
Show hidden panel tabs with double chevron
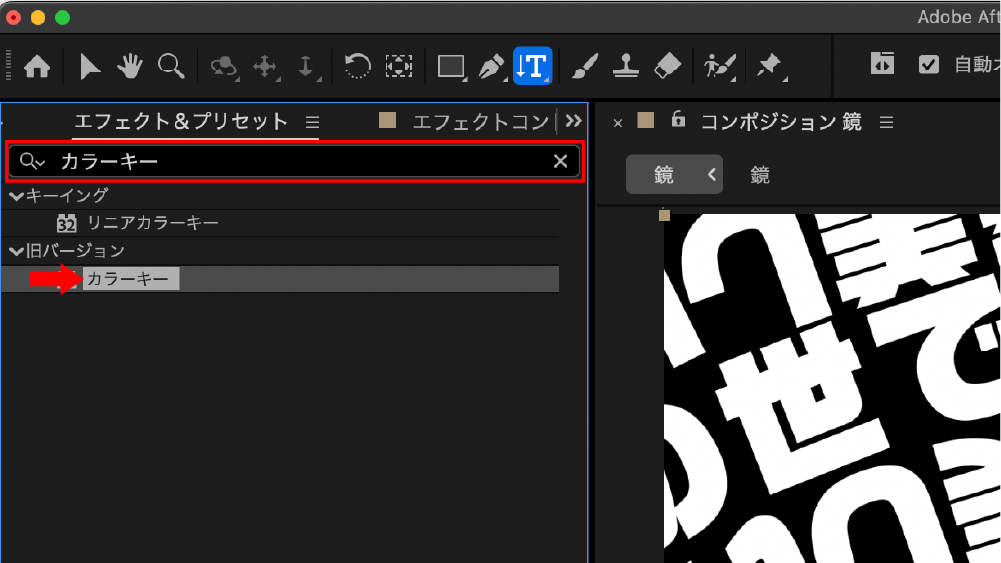point(573,121)
